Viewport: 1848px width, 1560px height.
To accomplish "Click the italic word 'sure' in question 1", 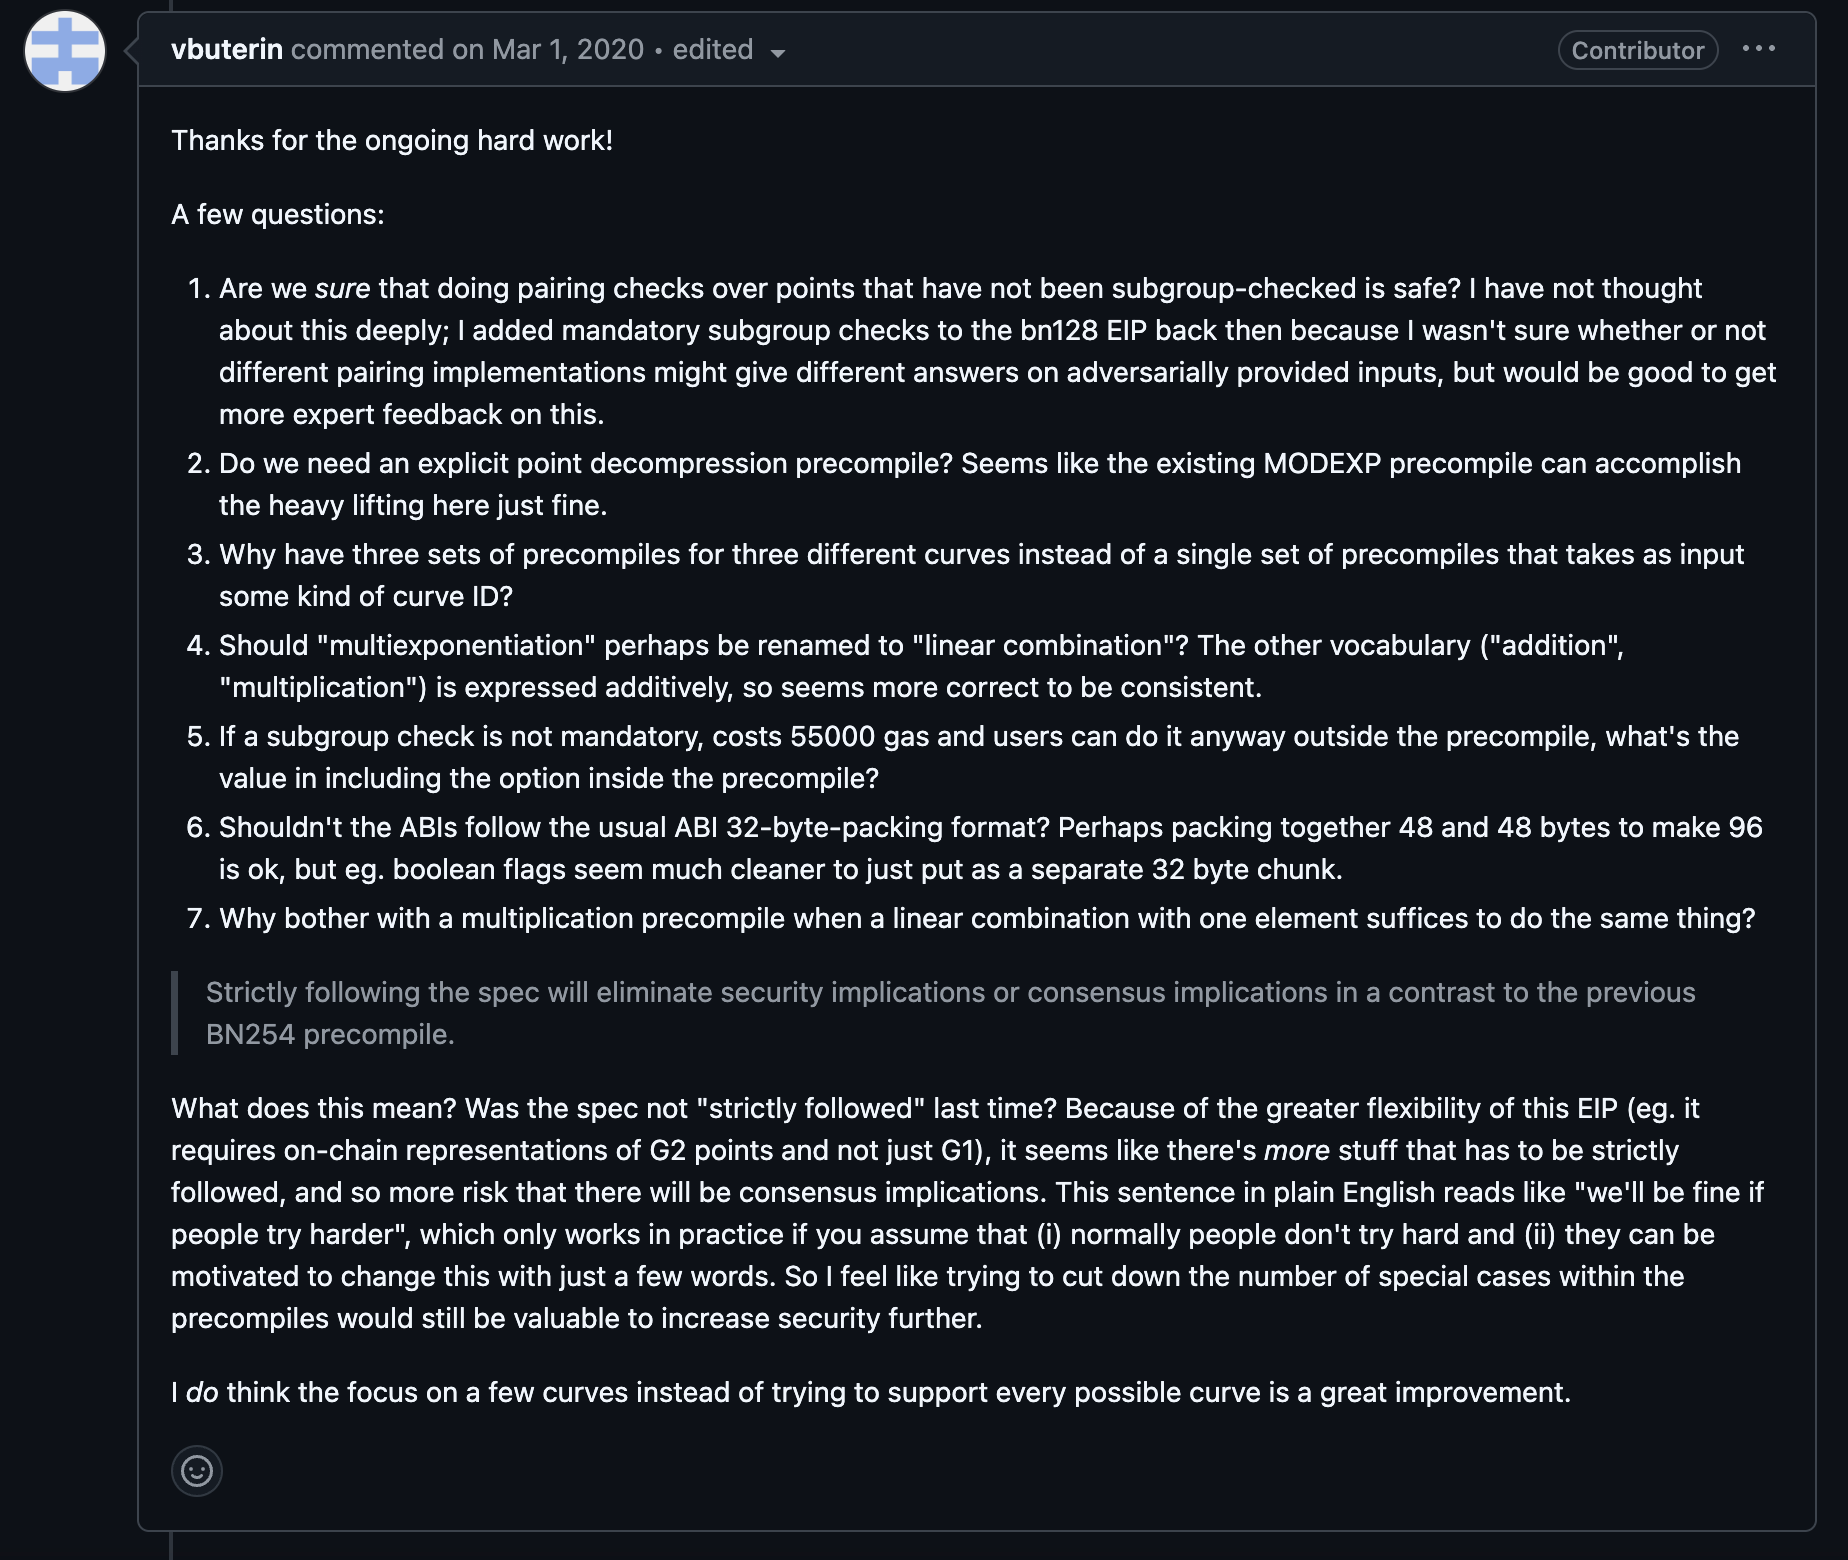I will click(342, 288).
